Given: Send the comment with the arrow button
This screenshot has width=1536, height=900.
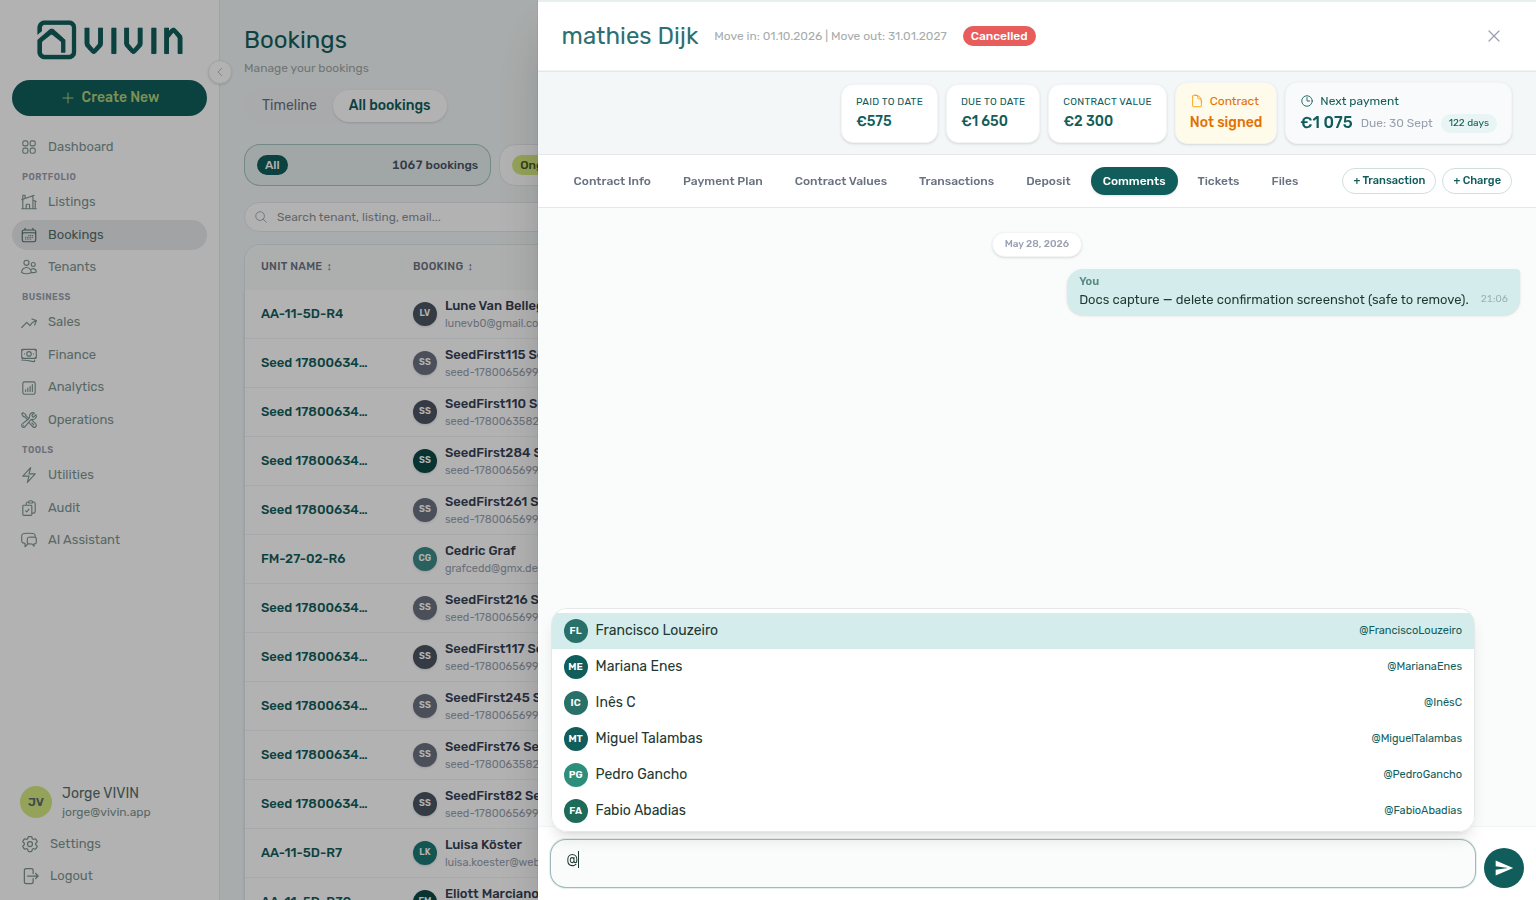Looking at the screenshot, I should [x=1504, y=868].
